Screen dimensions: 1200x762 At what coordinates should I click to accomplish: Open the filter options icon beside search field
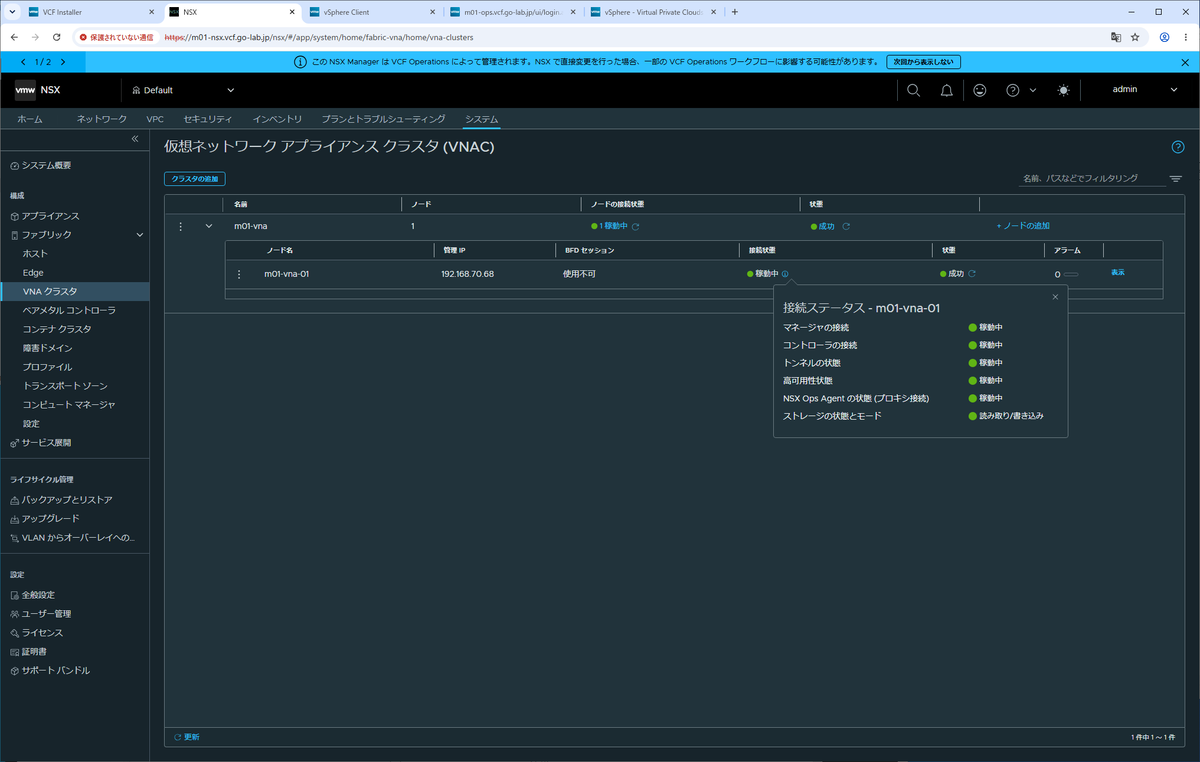tap(1176, 179)
